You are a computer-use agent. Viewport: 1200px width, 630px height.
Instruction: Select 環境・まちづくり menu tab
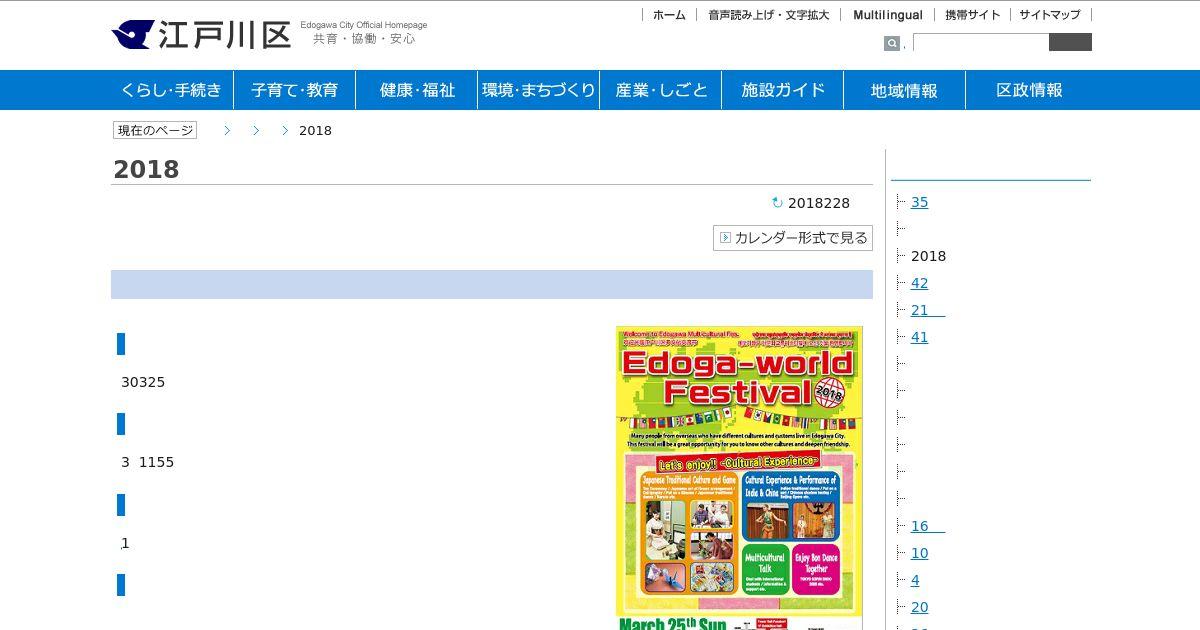tap(539, 90)
